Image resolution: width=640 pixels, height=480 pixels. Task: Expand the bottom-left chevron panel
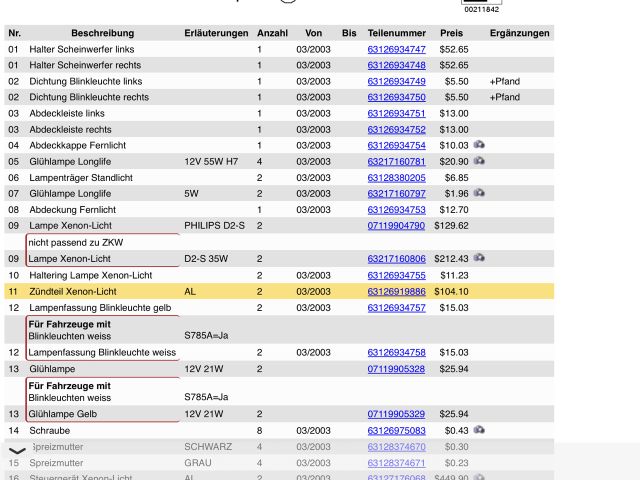coord(17,452)
